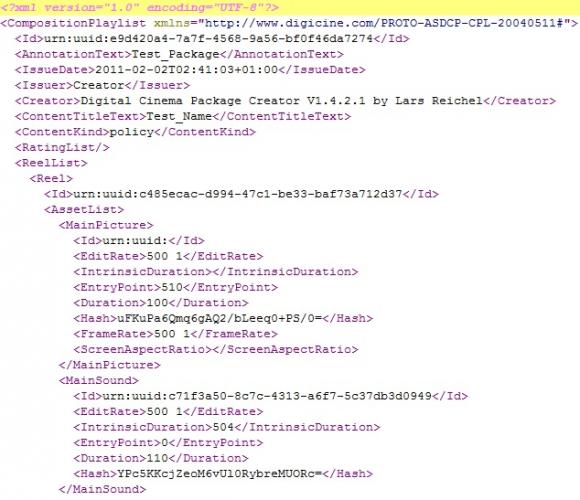Click the empty ScreenAspectRatio element

click(x=216, y=349)
